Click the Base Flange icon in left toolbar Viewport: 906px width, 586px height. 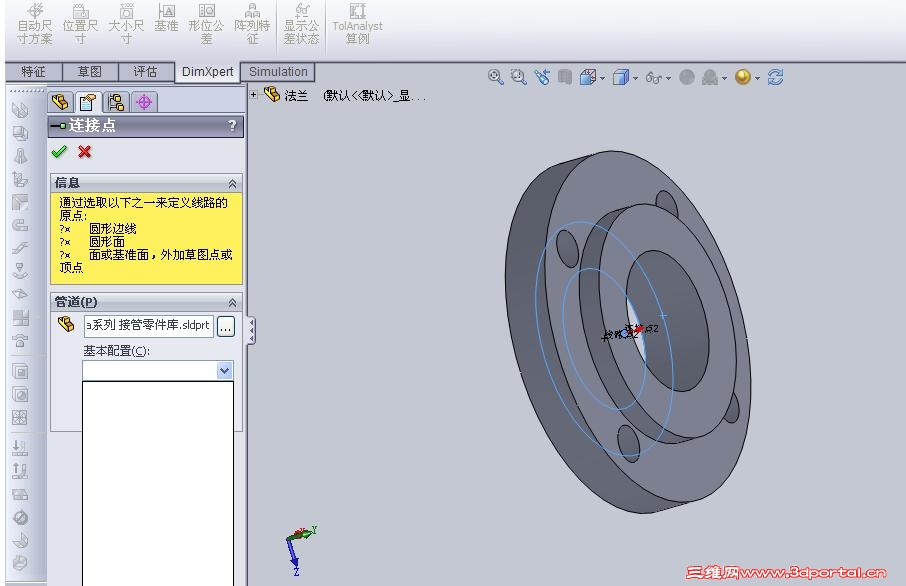click(20, 110)
